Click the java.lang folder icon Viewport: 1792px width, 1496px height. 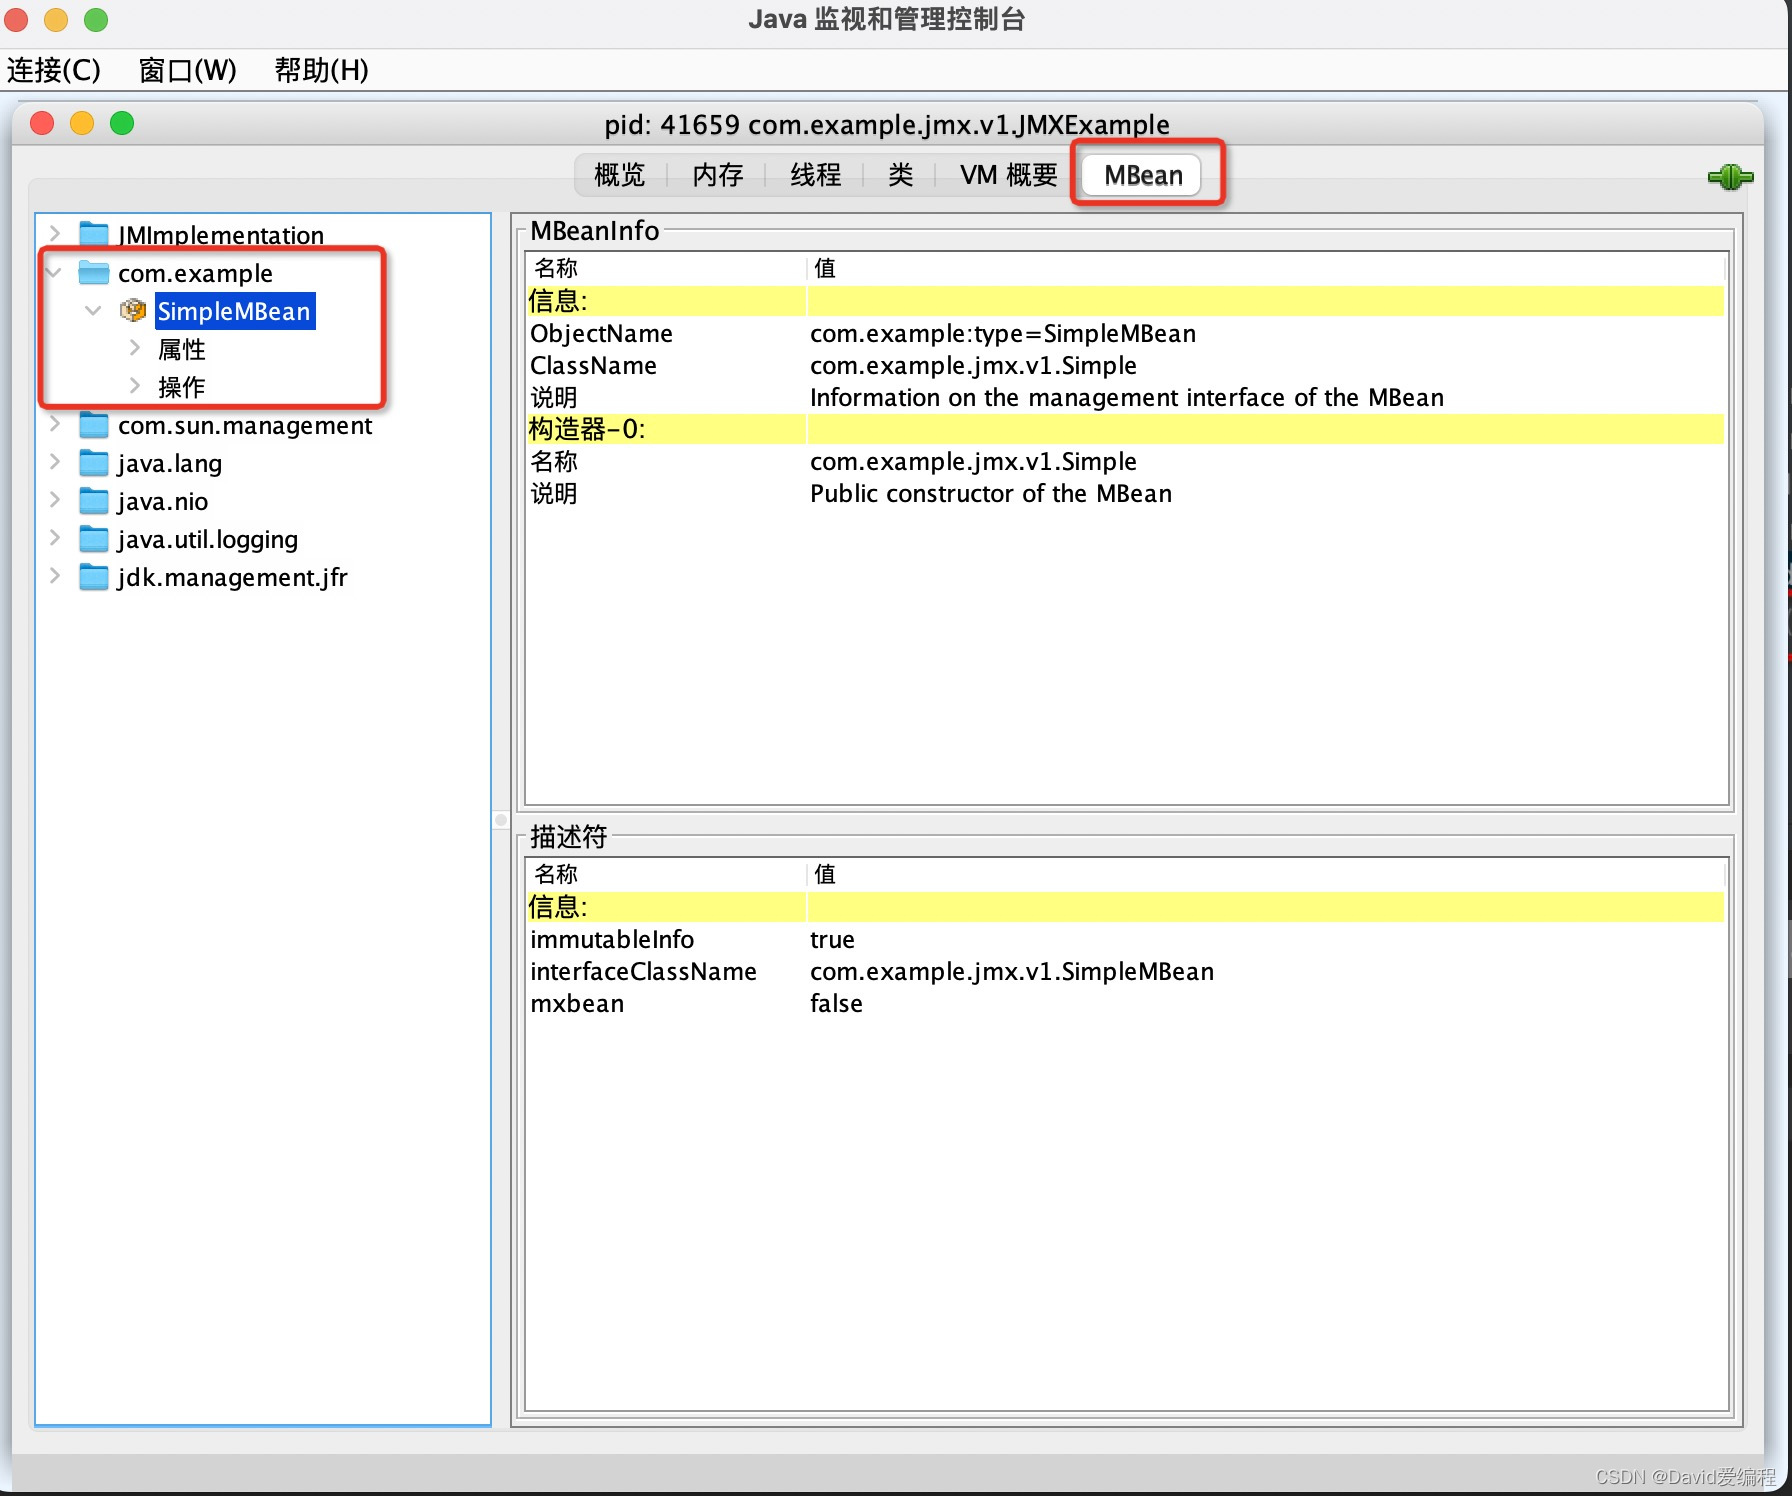[x=94, y=463]
